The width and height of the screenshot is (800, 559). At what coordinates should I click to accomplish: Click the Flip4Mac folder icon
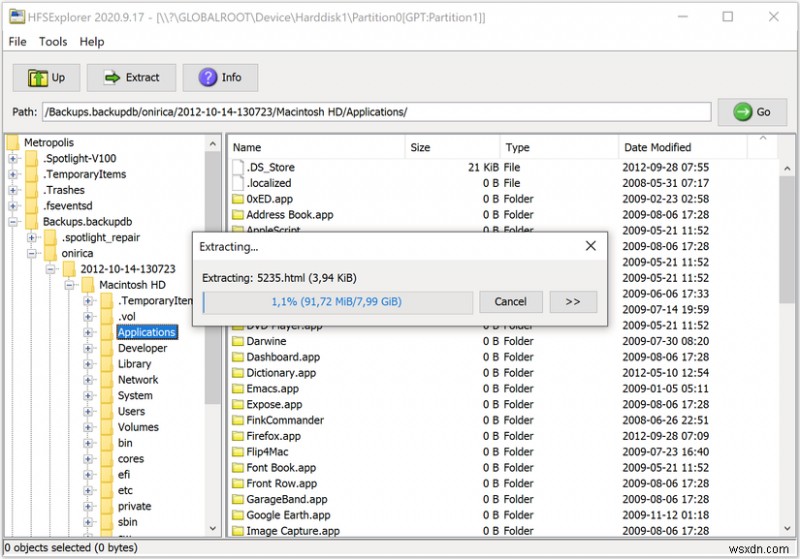[x=238, y=452]
